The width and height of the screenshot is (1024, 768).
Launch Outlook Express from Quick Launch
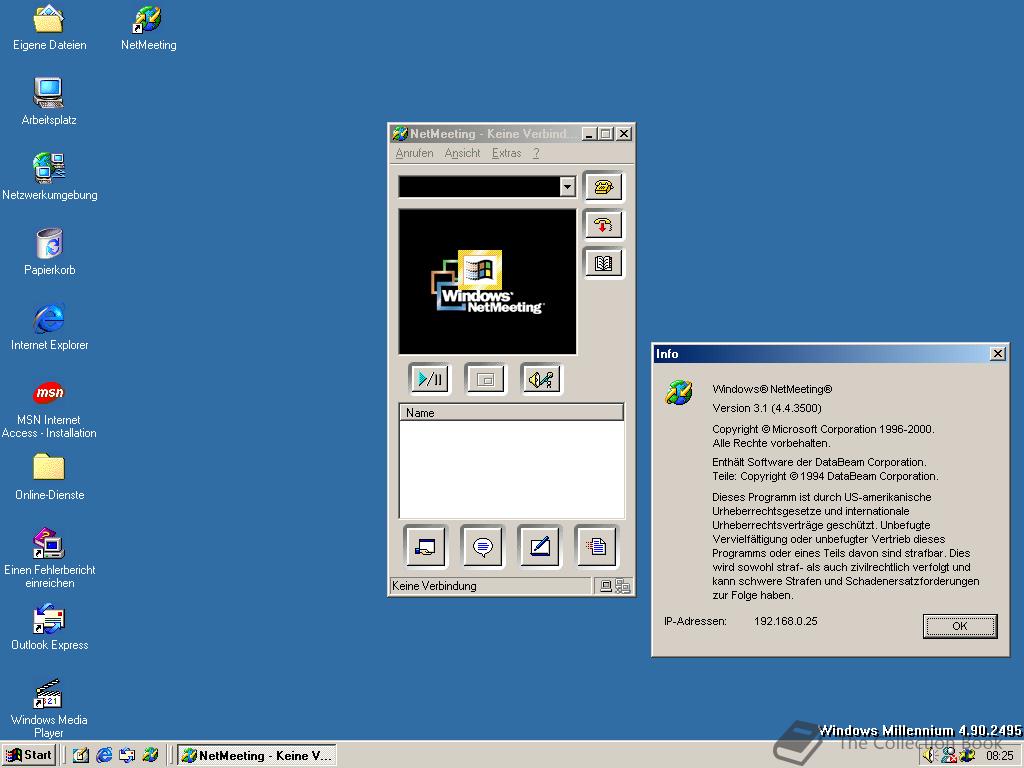127,756
